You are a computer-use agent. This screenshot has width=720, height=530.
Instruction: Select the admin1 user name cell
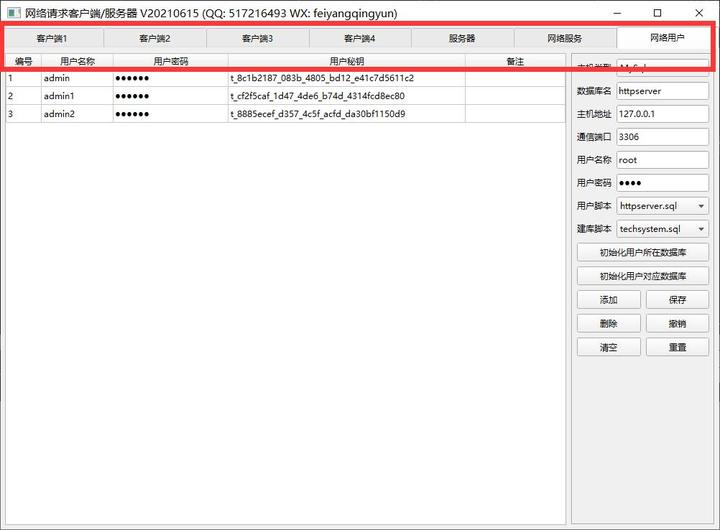click(77, 96)
